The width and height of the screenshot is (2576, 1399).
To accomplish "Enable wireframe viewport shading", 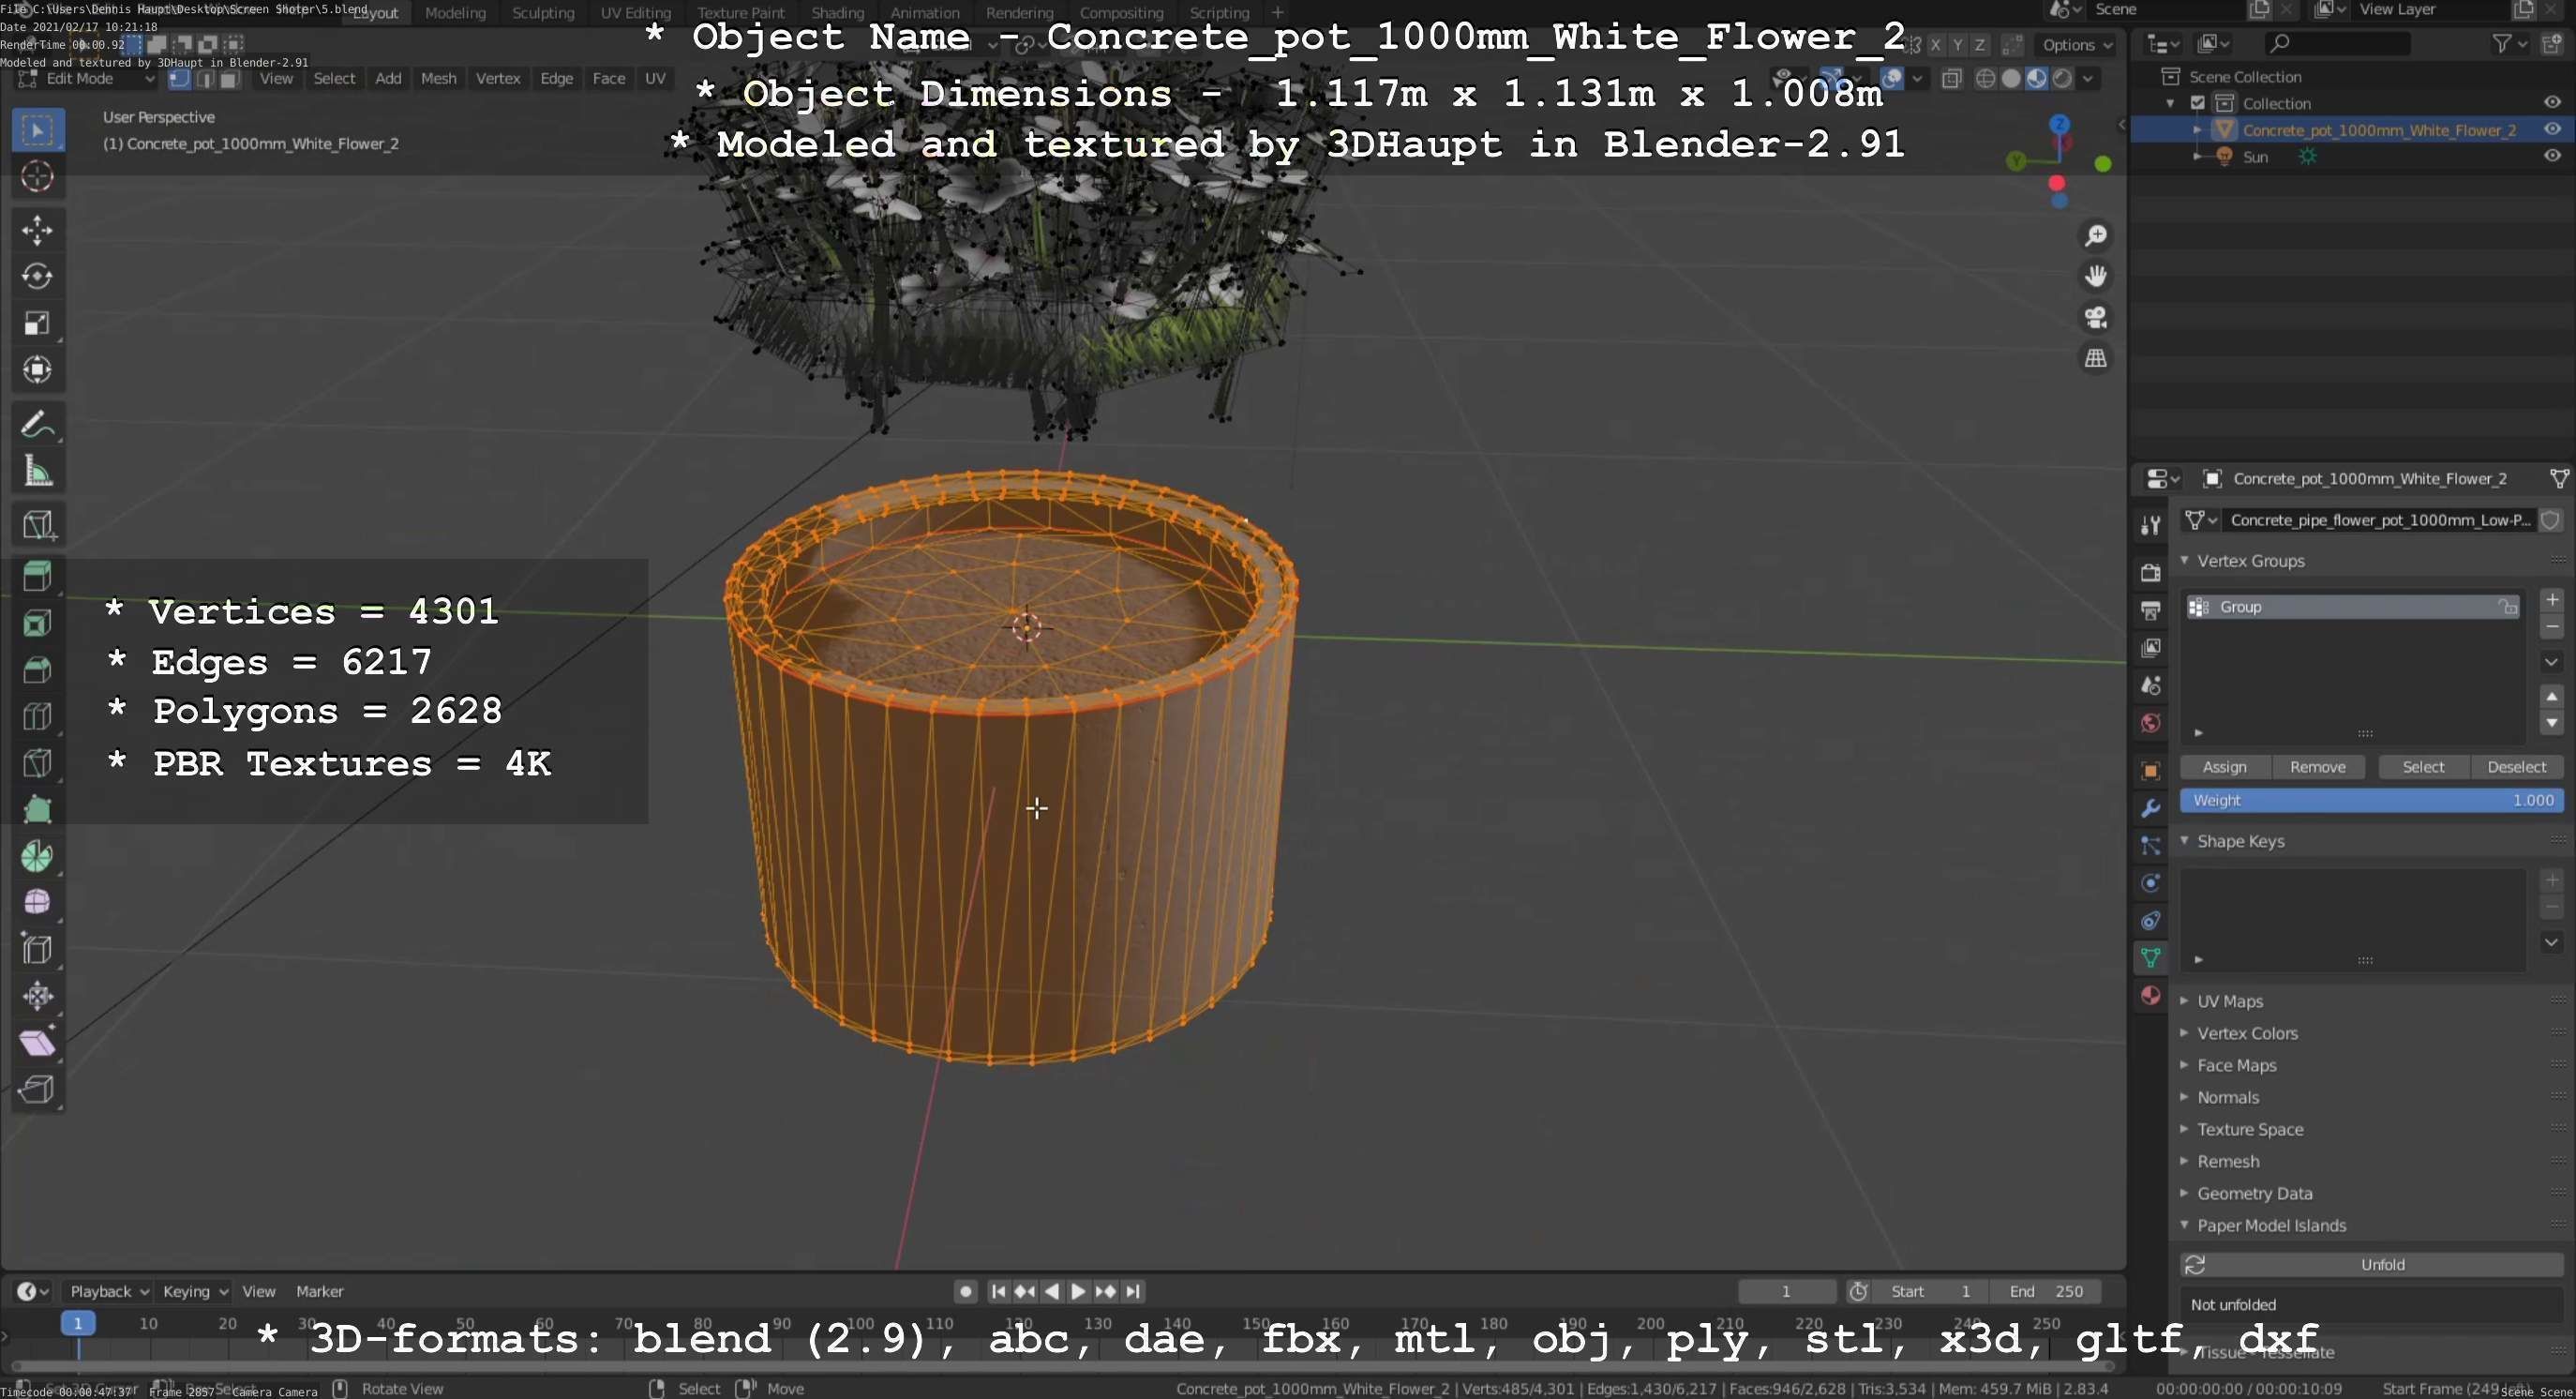I will [1986, 79].
